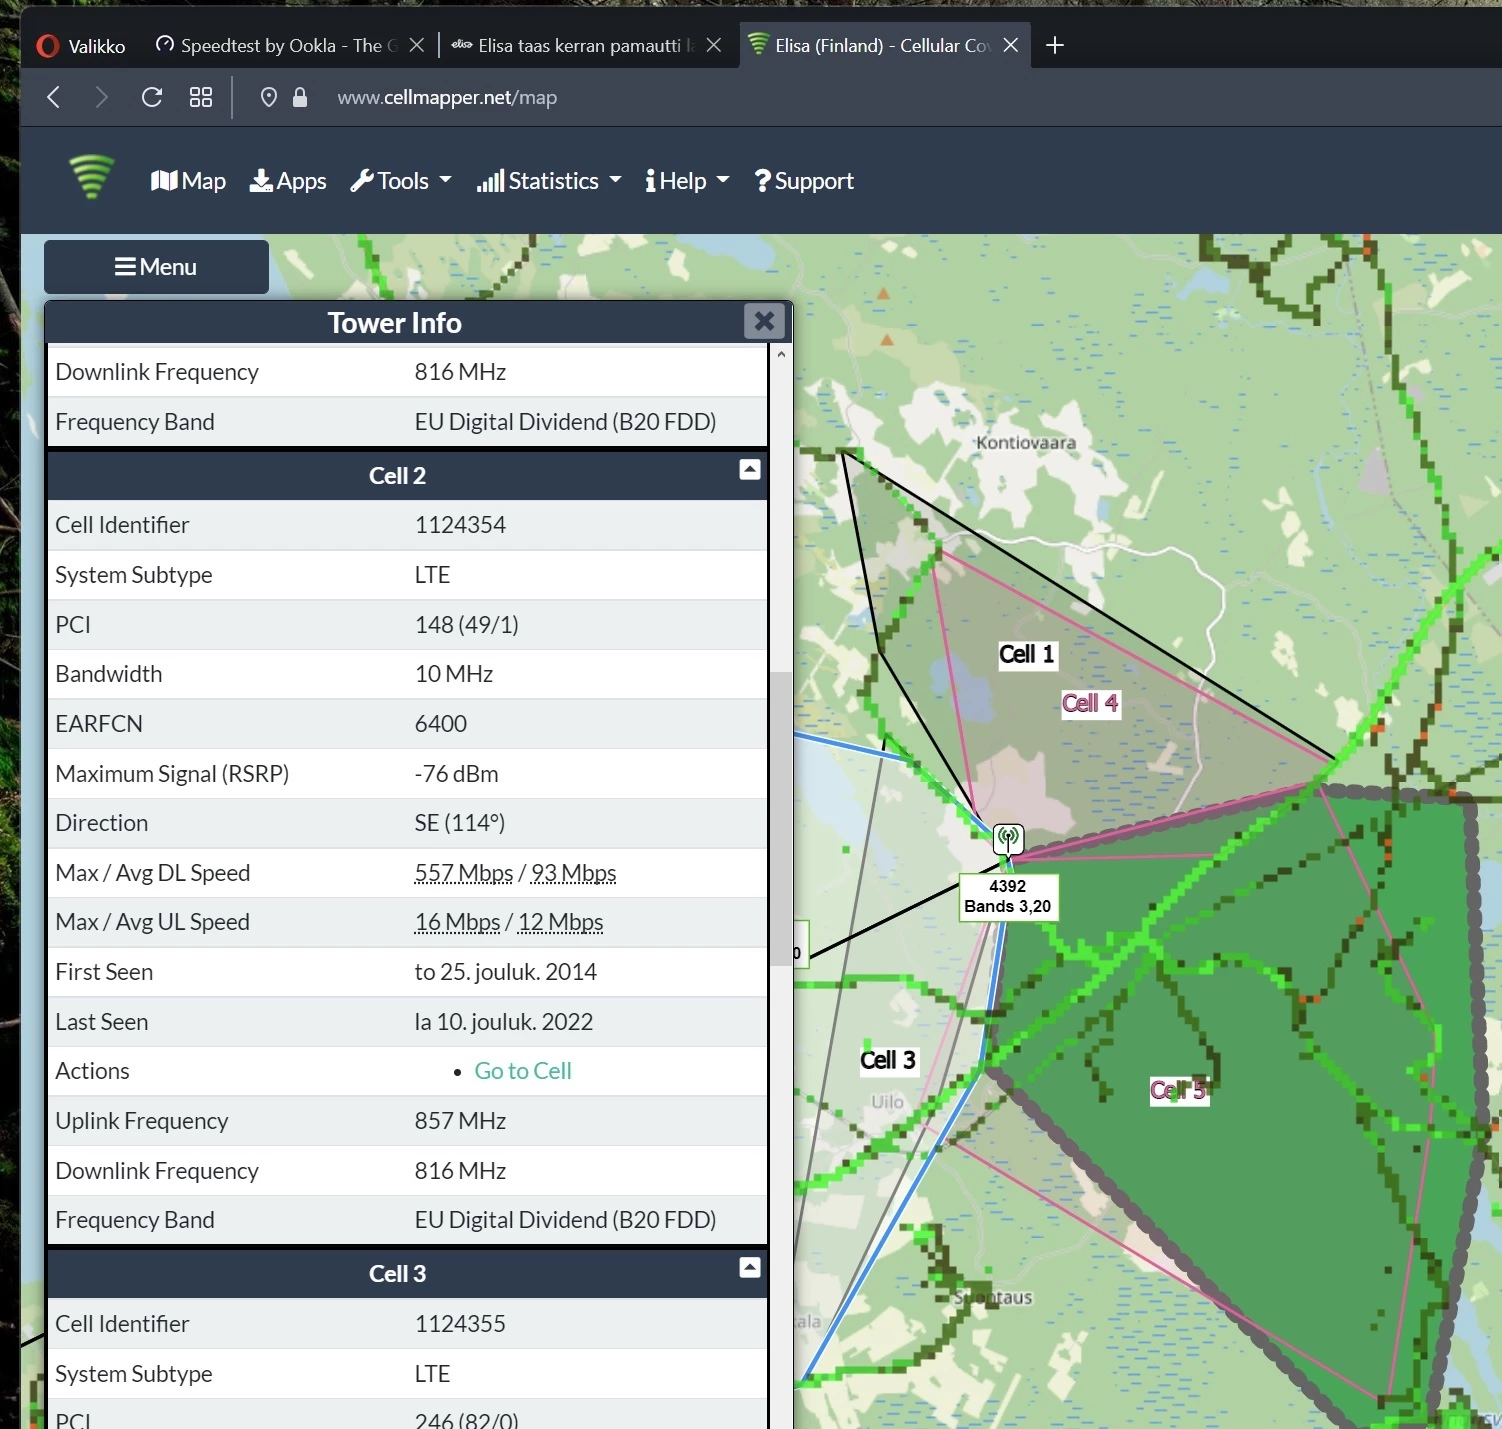The height and width of the screenshot is (1429, 1502).
Task: Collapse the Cell 2 section
Action: (749, 470)
